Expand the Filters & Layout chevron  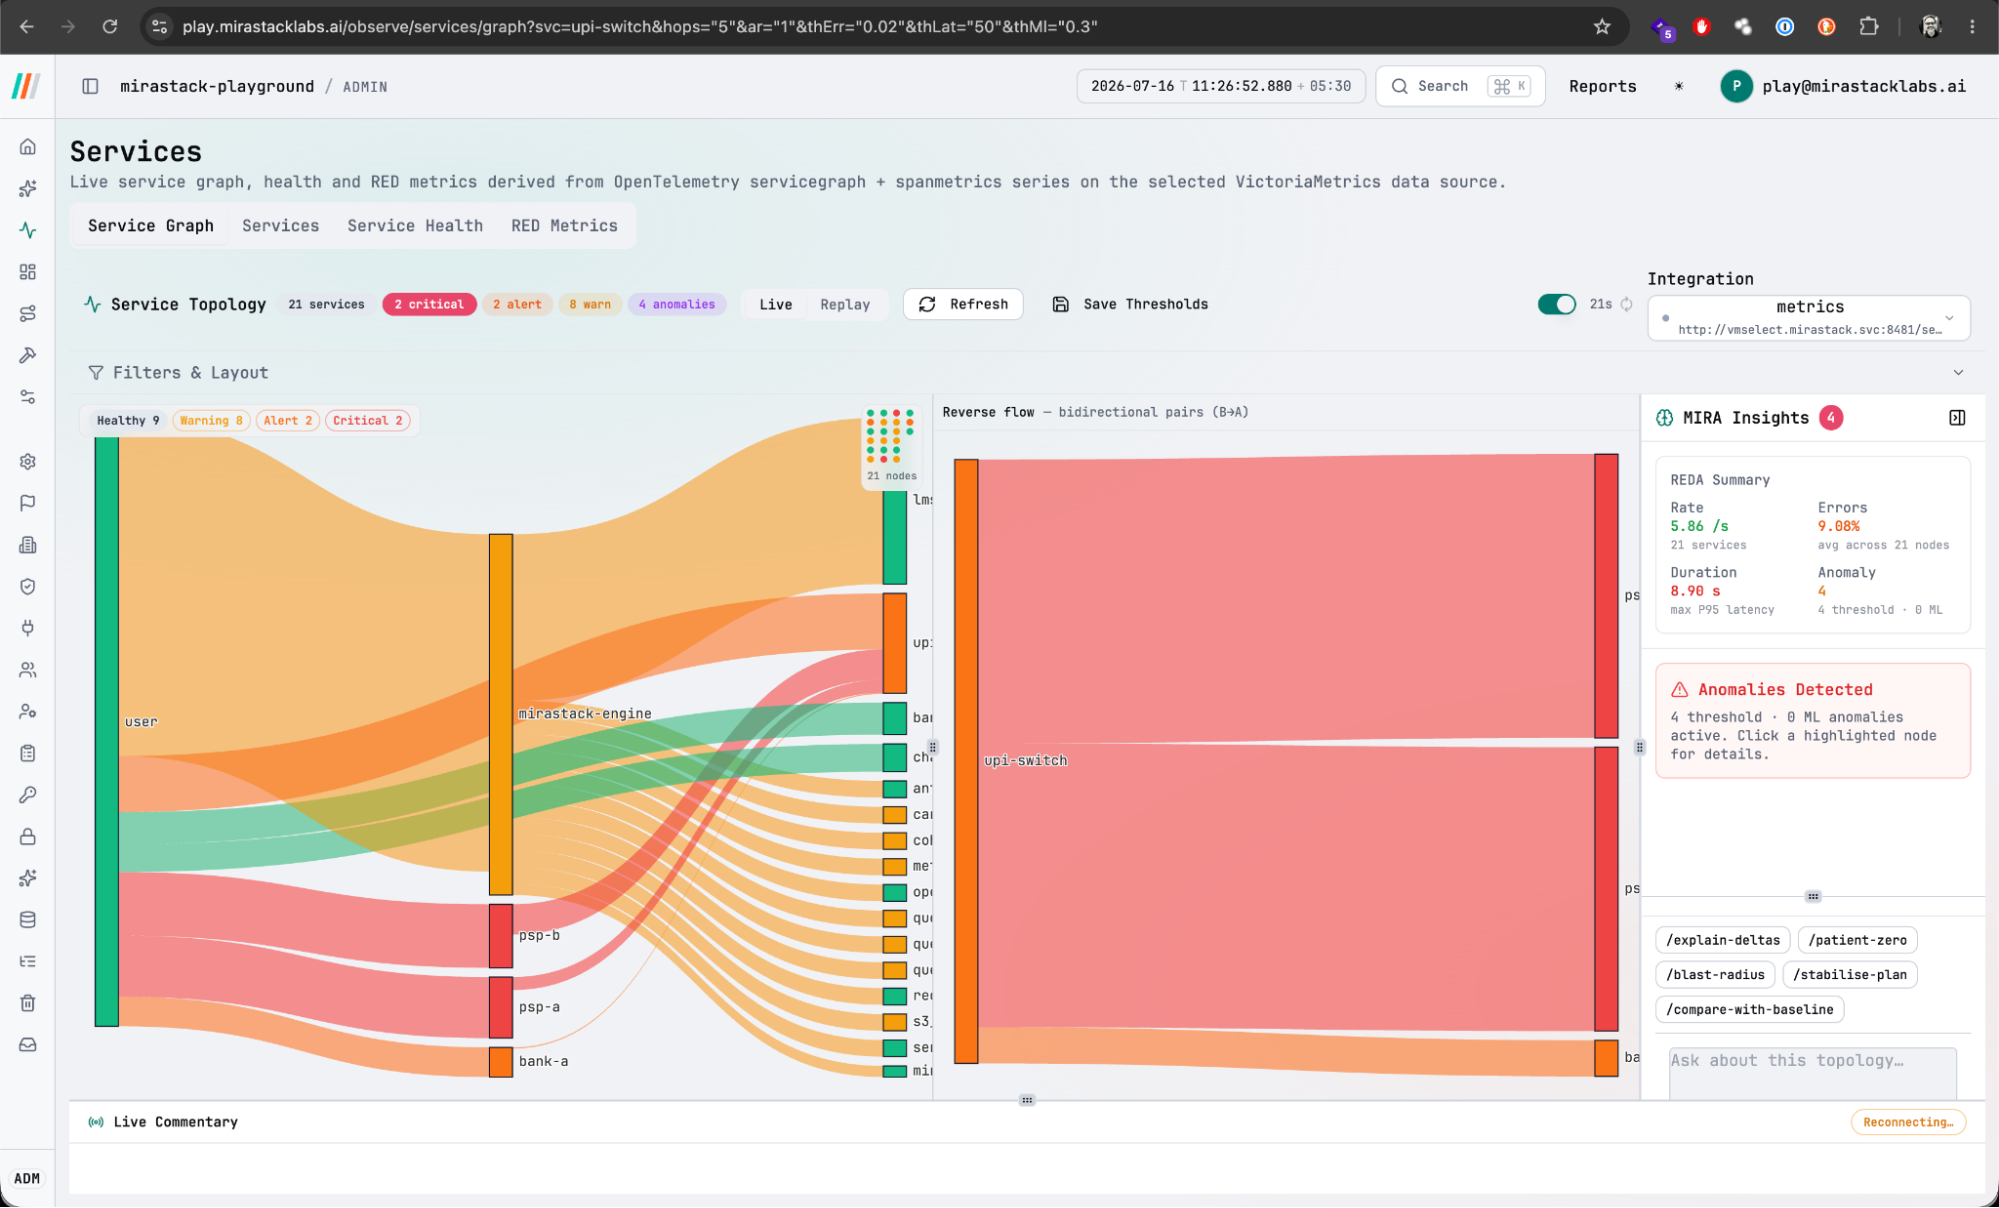(x=1958, y=372)
